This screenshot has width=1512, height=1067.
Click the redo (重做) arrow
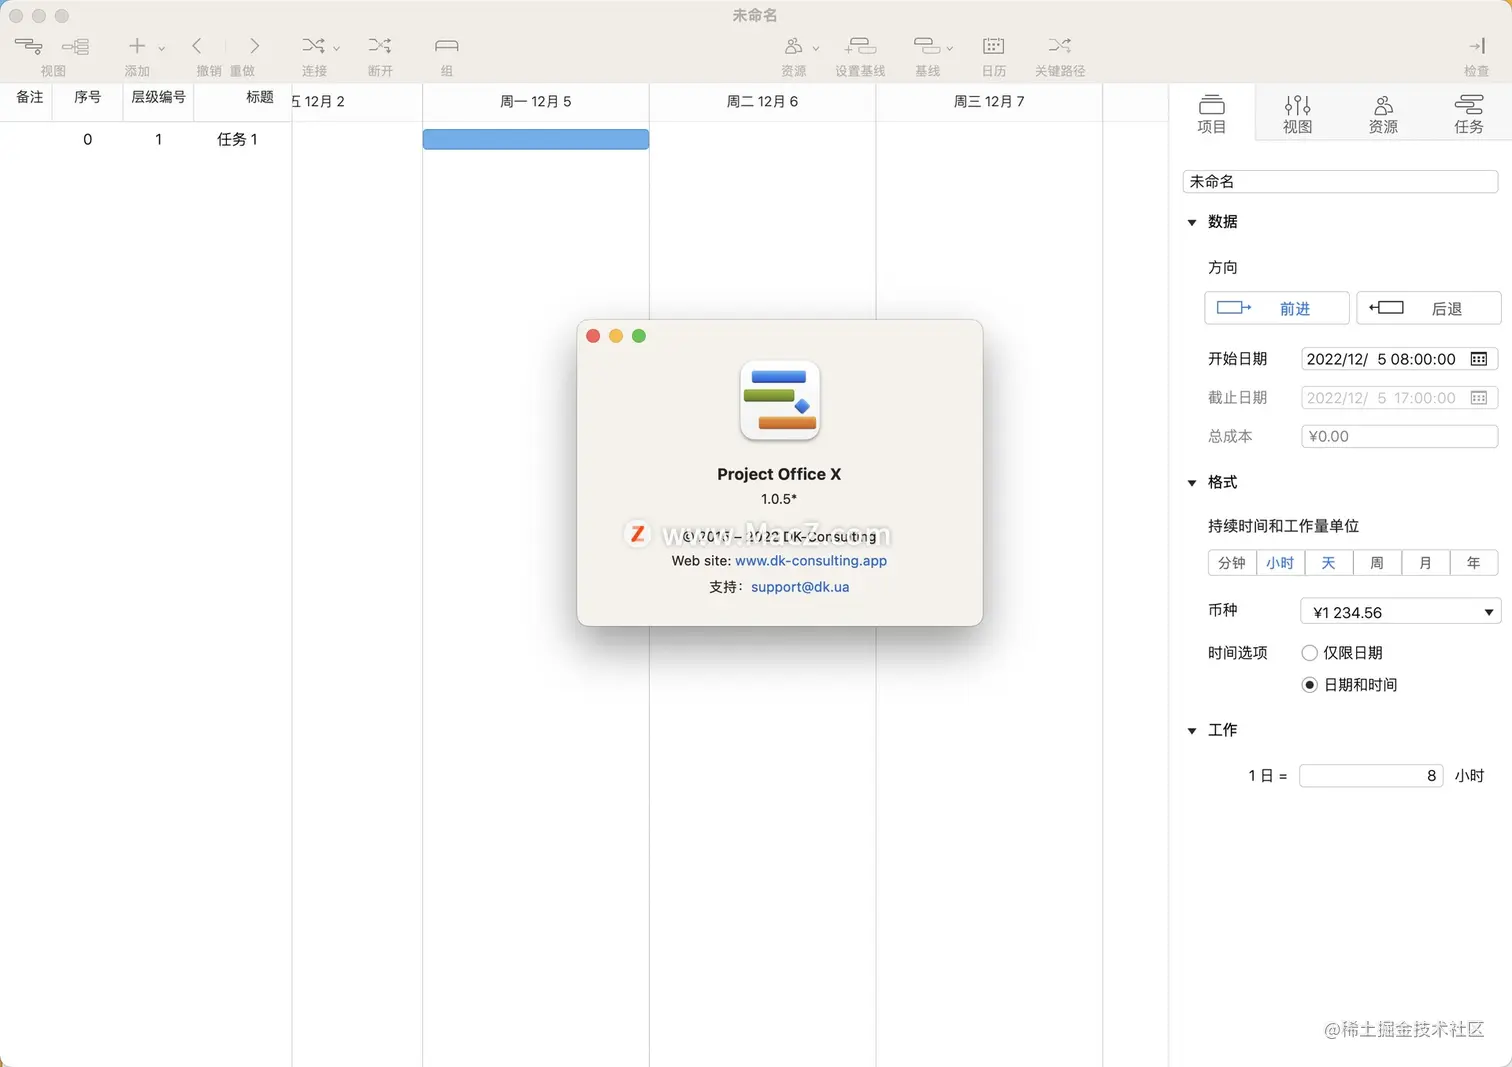tap(254, 46)
